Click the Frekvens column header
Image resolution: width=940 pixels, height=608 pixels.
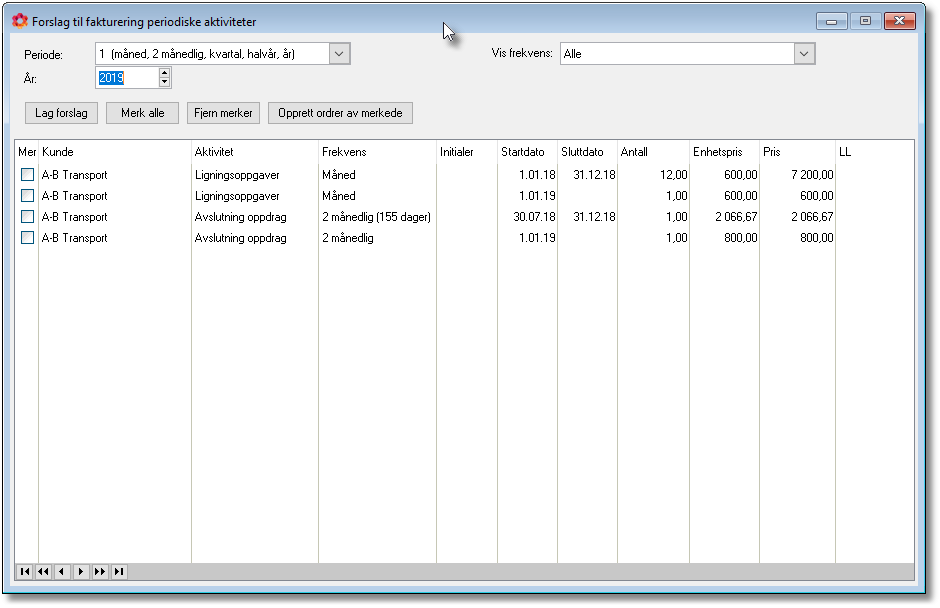click(377, 152)
